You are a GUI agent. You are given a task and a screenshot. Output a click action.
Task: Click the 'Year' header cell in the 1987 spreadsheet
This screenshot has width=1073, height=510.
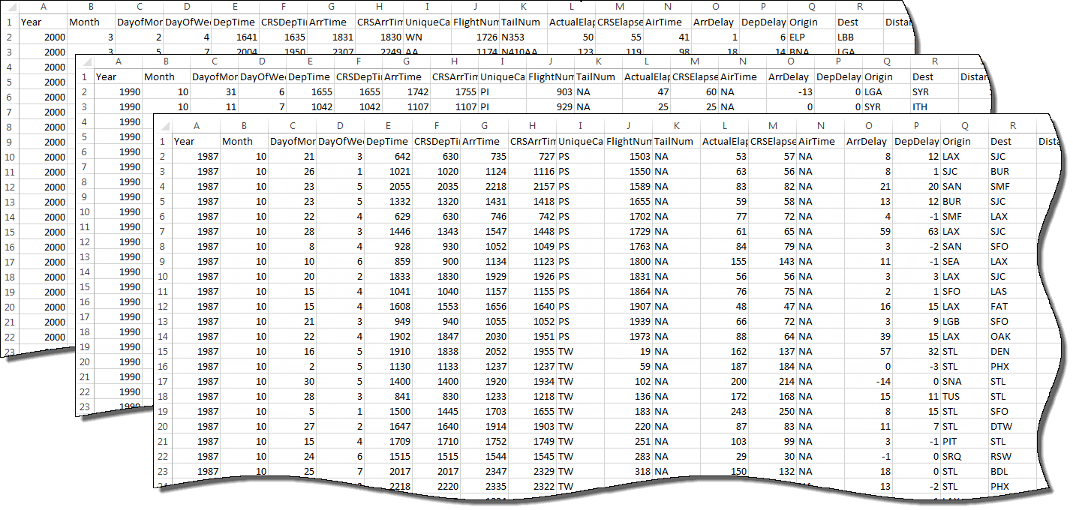[196, 142]
